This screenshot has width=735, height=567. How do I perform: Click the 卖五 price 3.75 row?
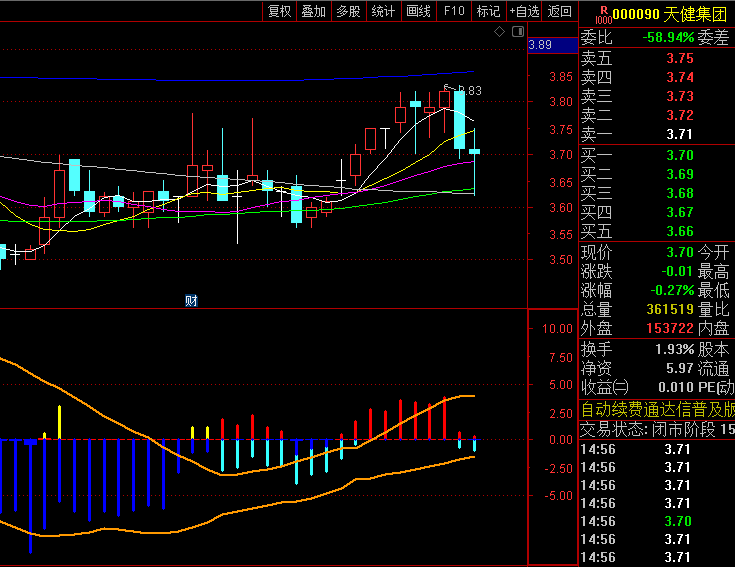[679, 59]
